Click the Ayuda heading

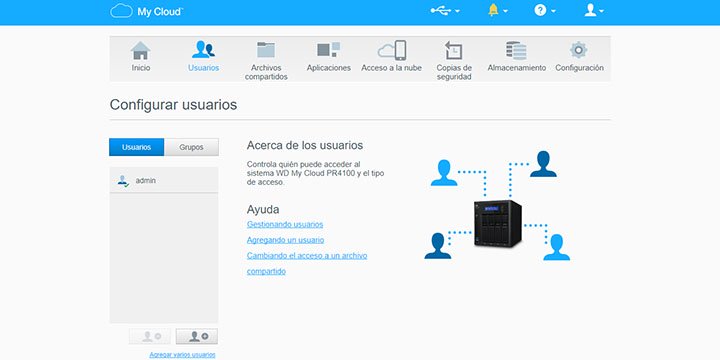(263, 209)
